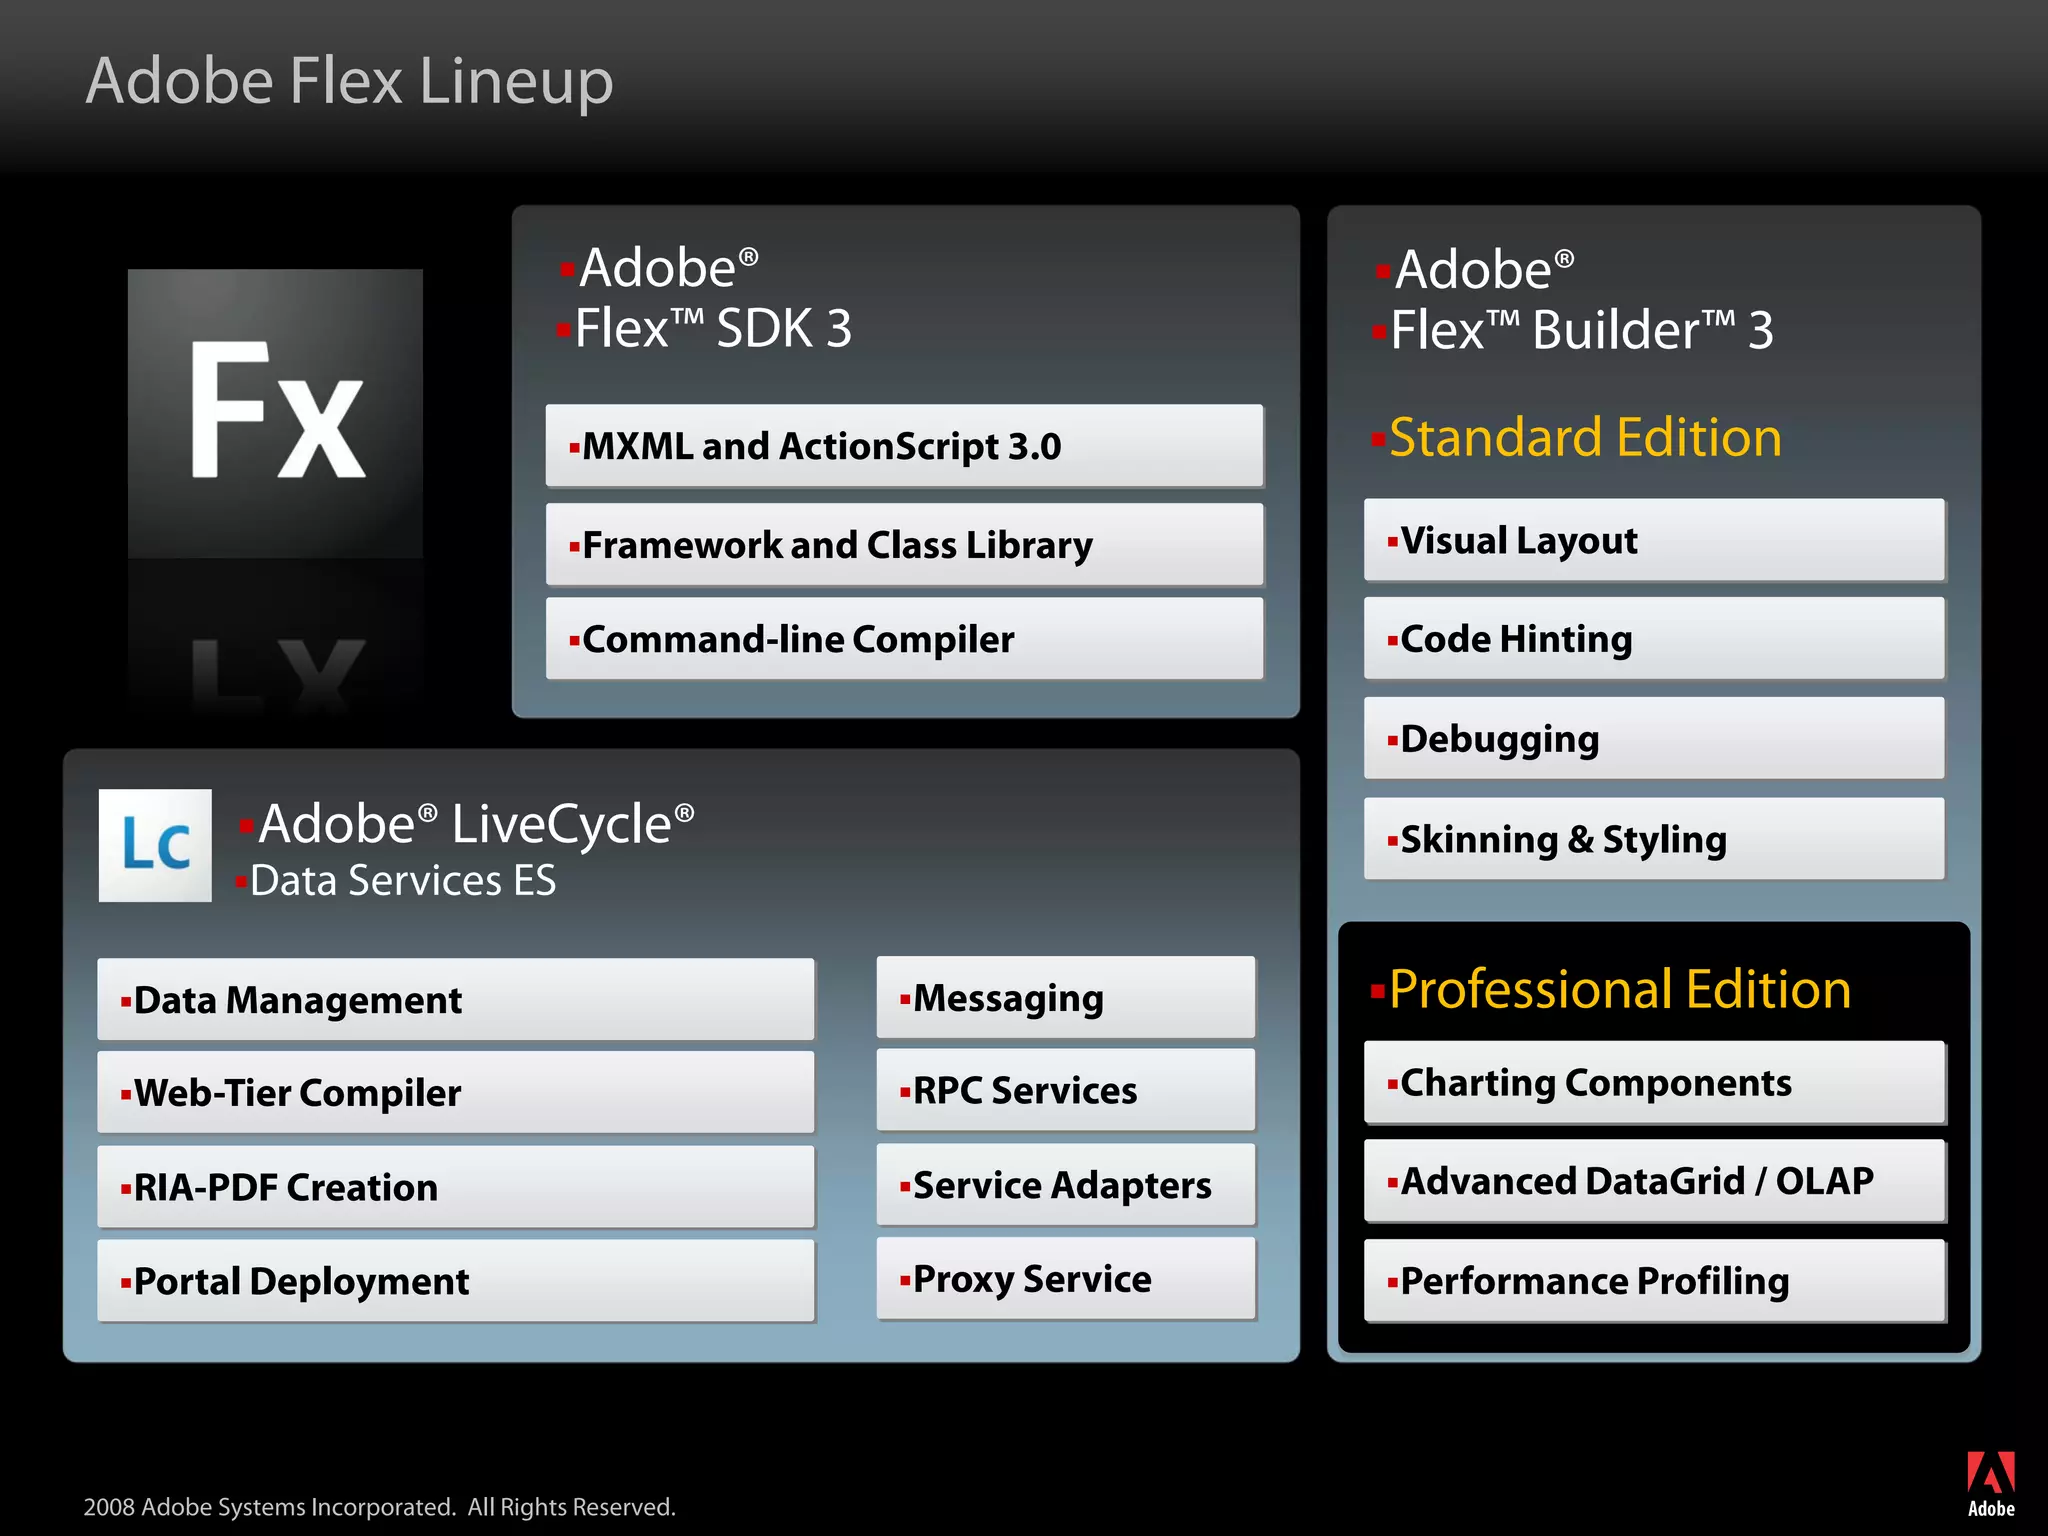The width and height of the screenshot is (2048, 1536).
Task: Select the Messaging box
Action: 1066,998
